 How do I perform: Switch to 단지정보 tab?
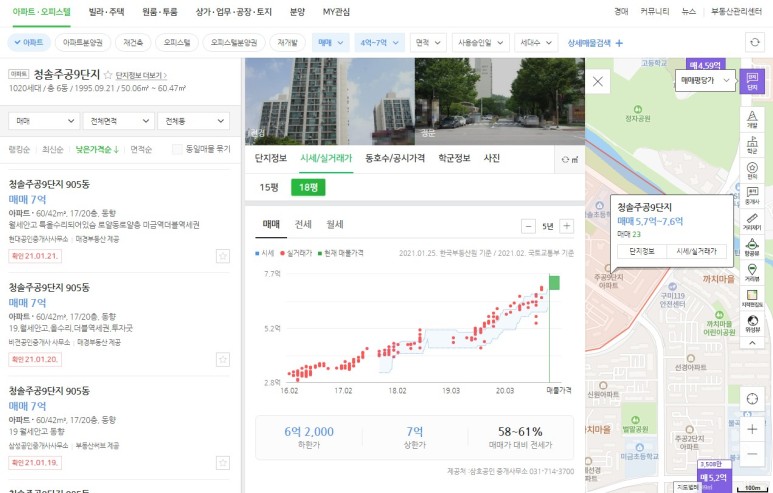271,158
